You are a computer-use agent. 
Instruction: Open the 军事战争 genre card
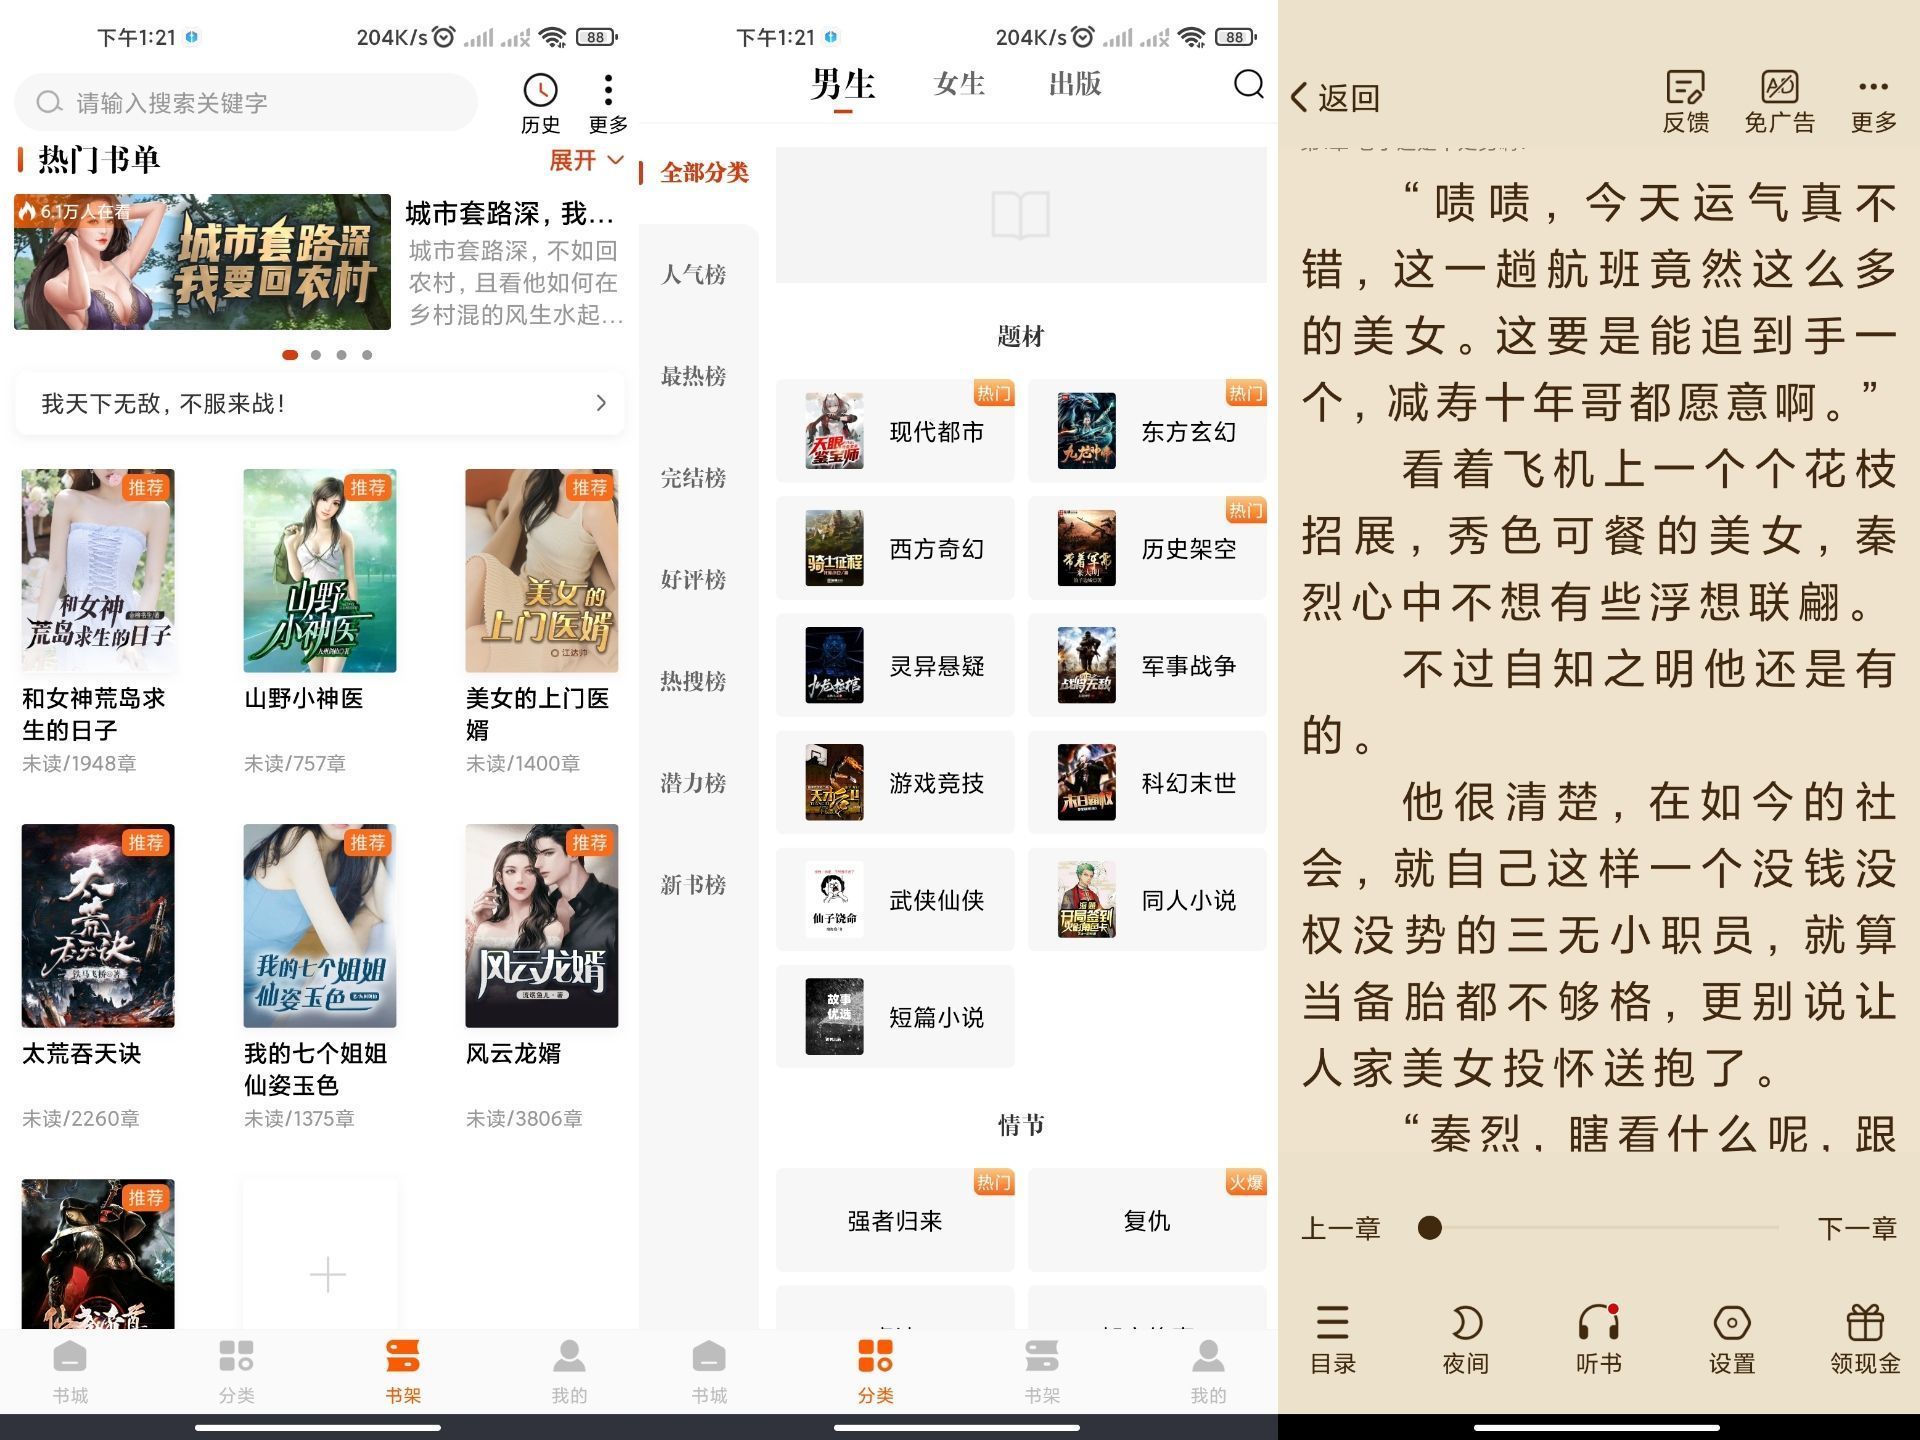click(1147, 665)
